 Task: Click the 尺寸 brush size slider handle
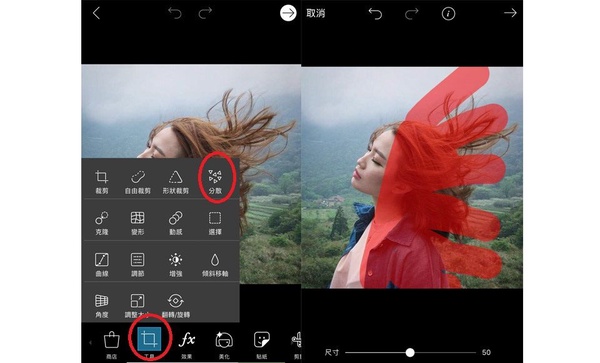[x=410, y=352]
